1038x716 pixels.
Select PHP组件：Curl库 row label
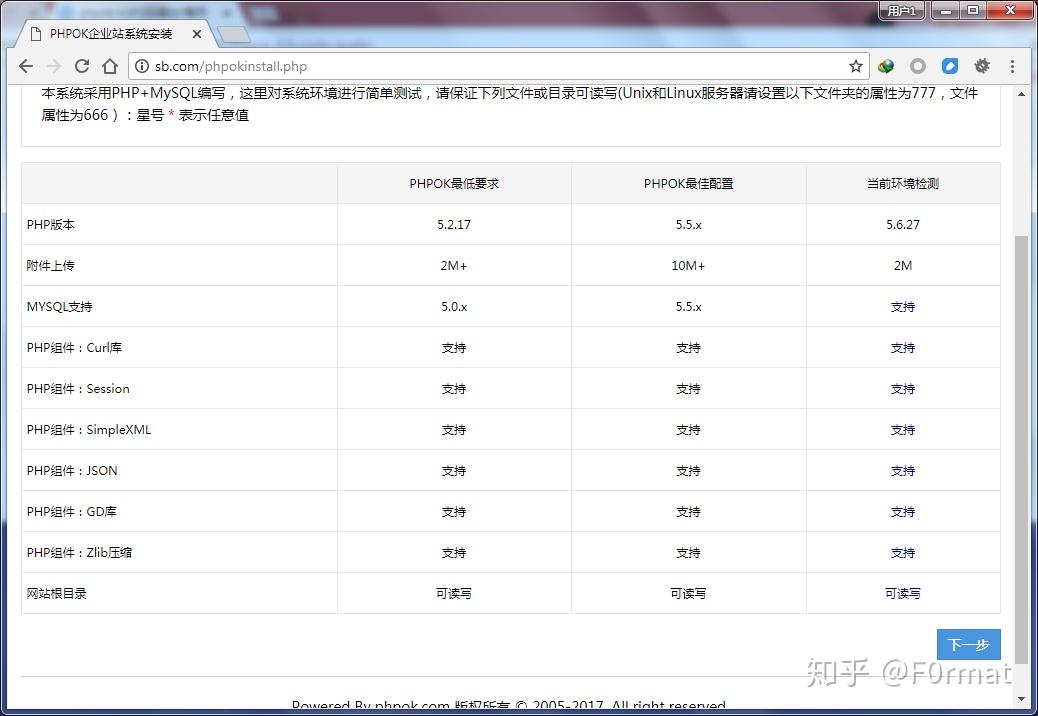pyautogui.click(x=74, y=347)
